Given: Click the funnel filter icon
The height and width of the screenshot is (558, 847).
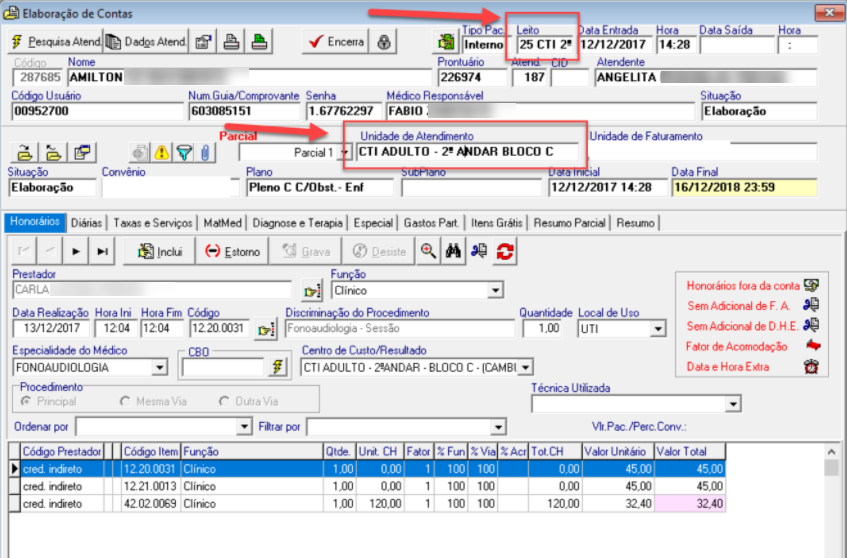Looking at the screenshot, I should (x=184, y=153).
